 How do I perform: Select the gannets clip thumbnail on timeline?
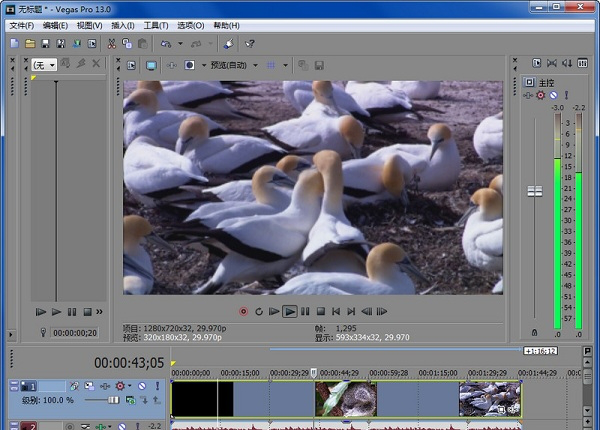pyautogui.click(x=490, y=399)
